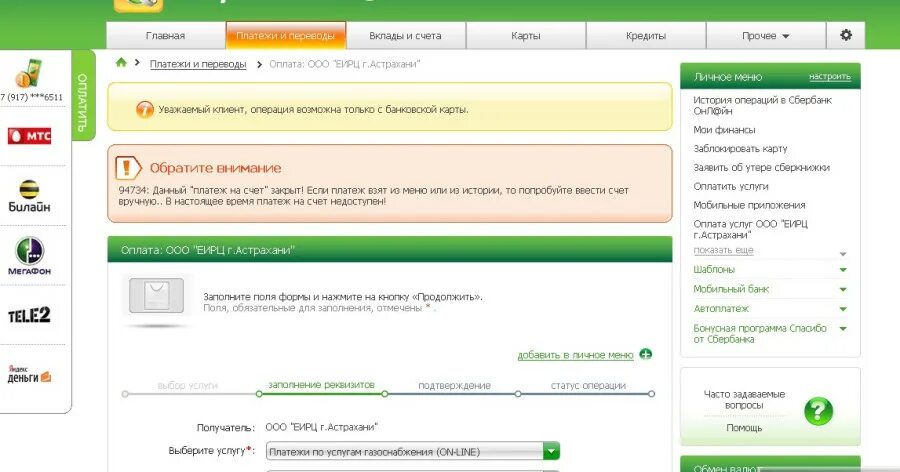Open the Вклады и счета tab
The width and height of the screenshot is (900, 472).
(405, 36)
